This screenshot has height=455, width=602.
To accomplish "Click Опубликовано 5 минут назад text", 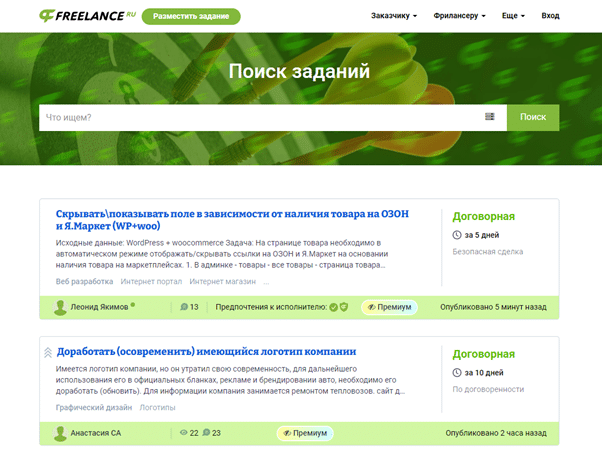I will click(x=493, y=307).
